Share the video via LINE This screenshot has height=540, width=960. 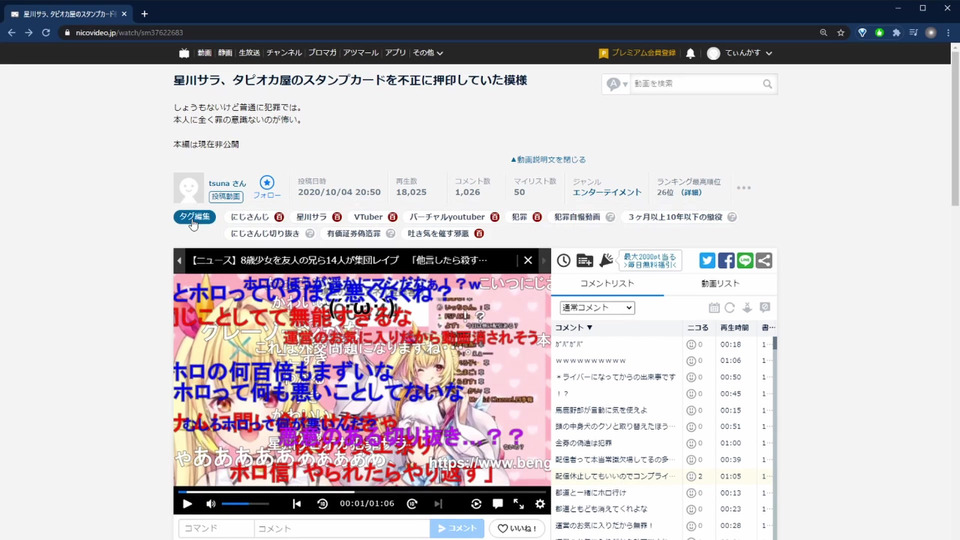coord(745,260)
